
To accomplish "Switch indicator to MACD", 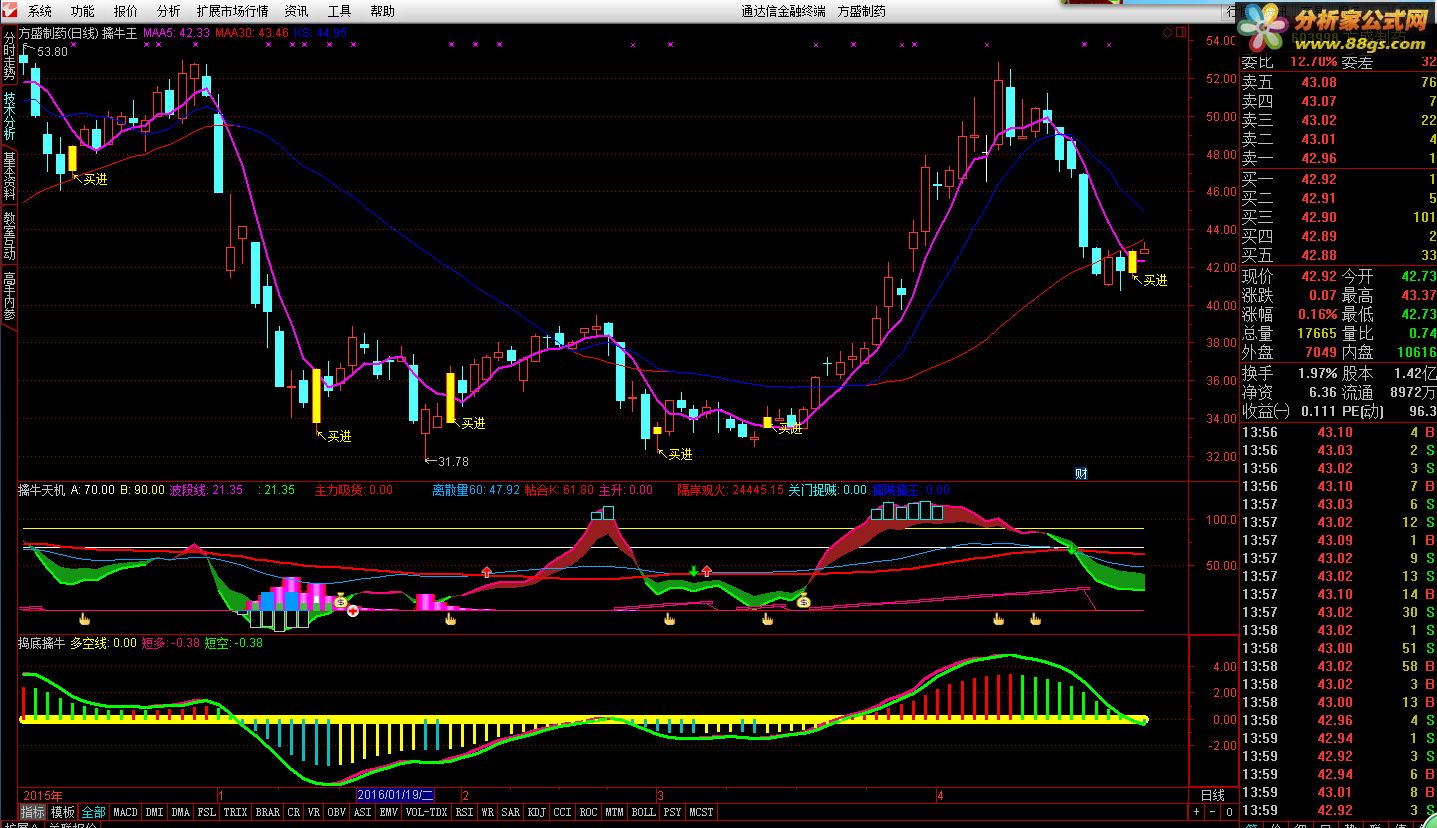I will tap(125, 812).
